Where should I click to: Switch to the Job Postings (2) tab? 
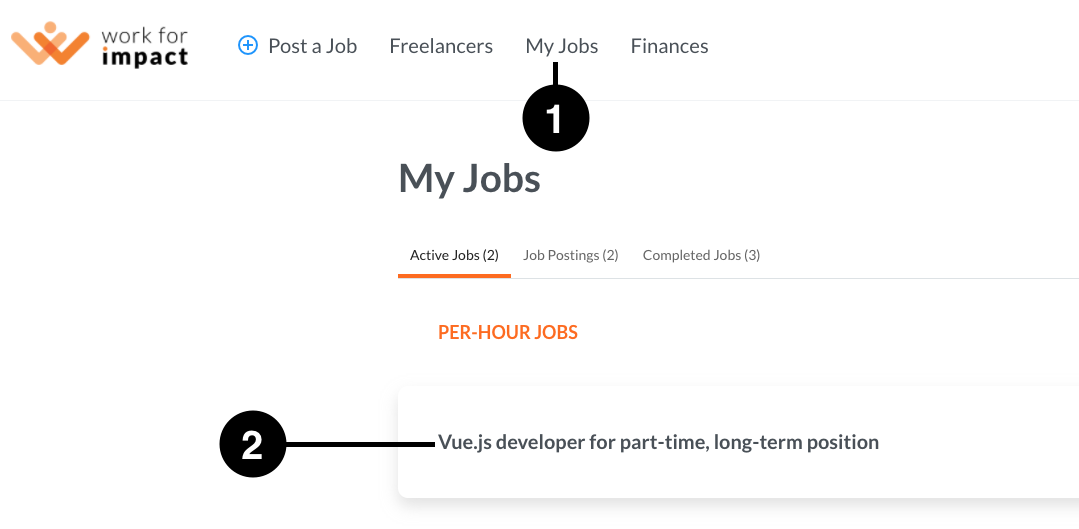coord(570,255)
